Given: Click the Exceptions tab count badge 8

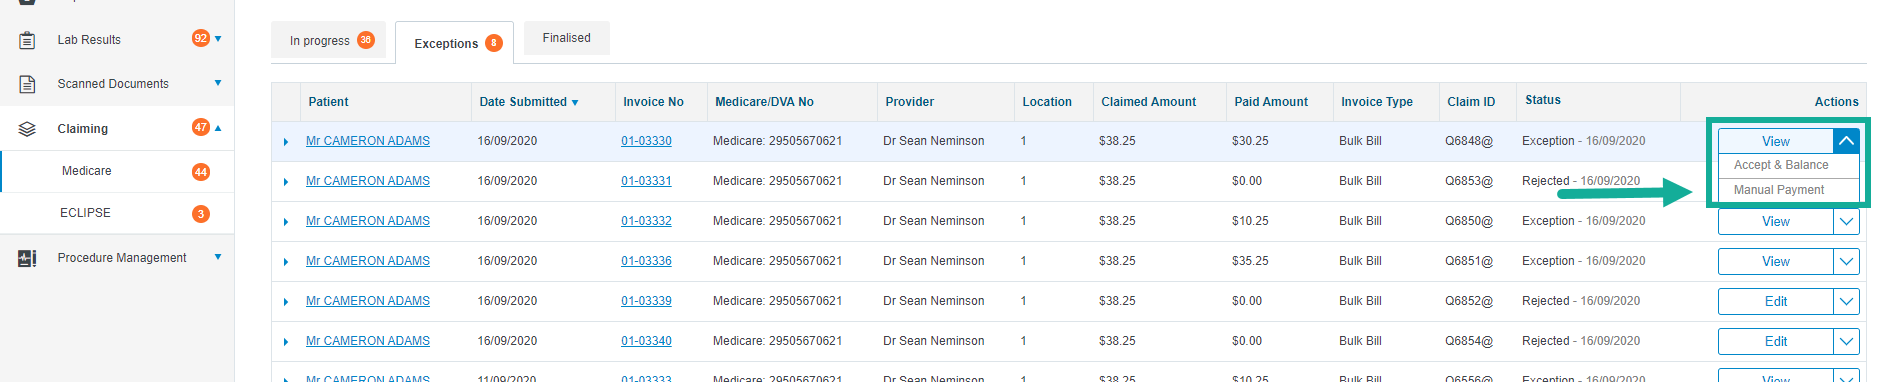Looking at the screenshot, I should (x=494, y=43).
